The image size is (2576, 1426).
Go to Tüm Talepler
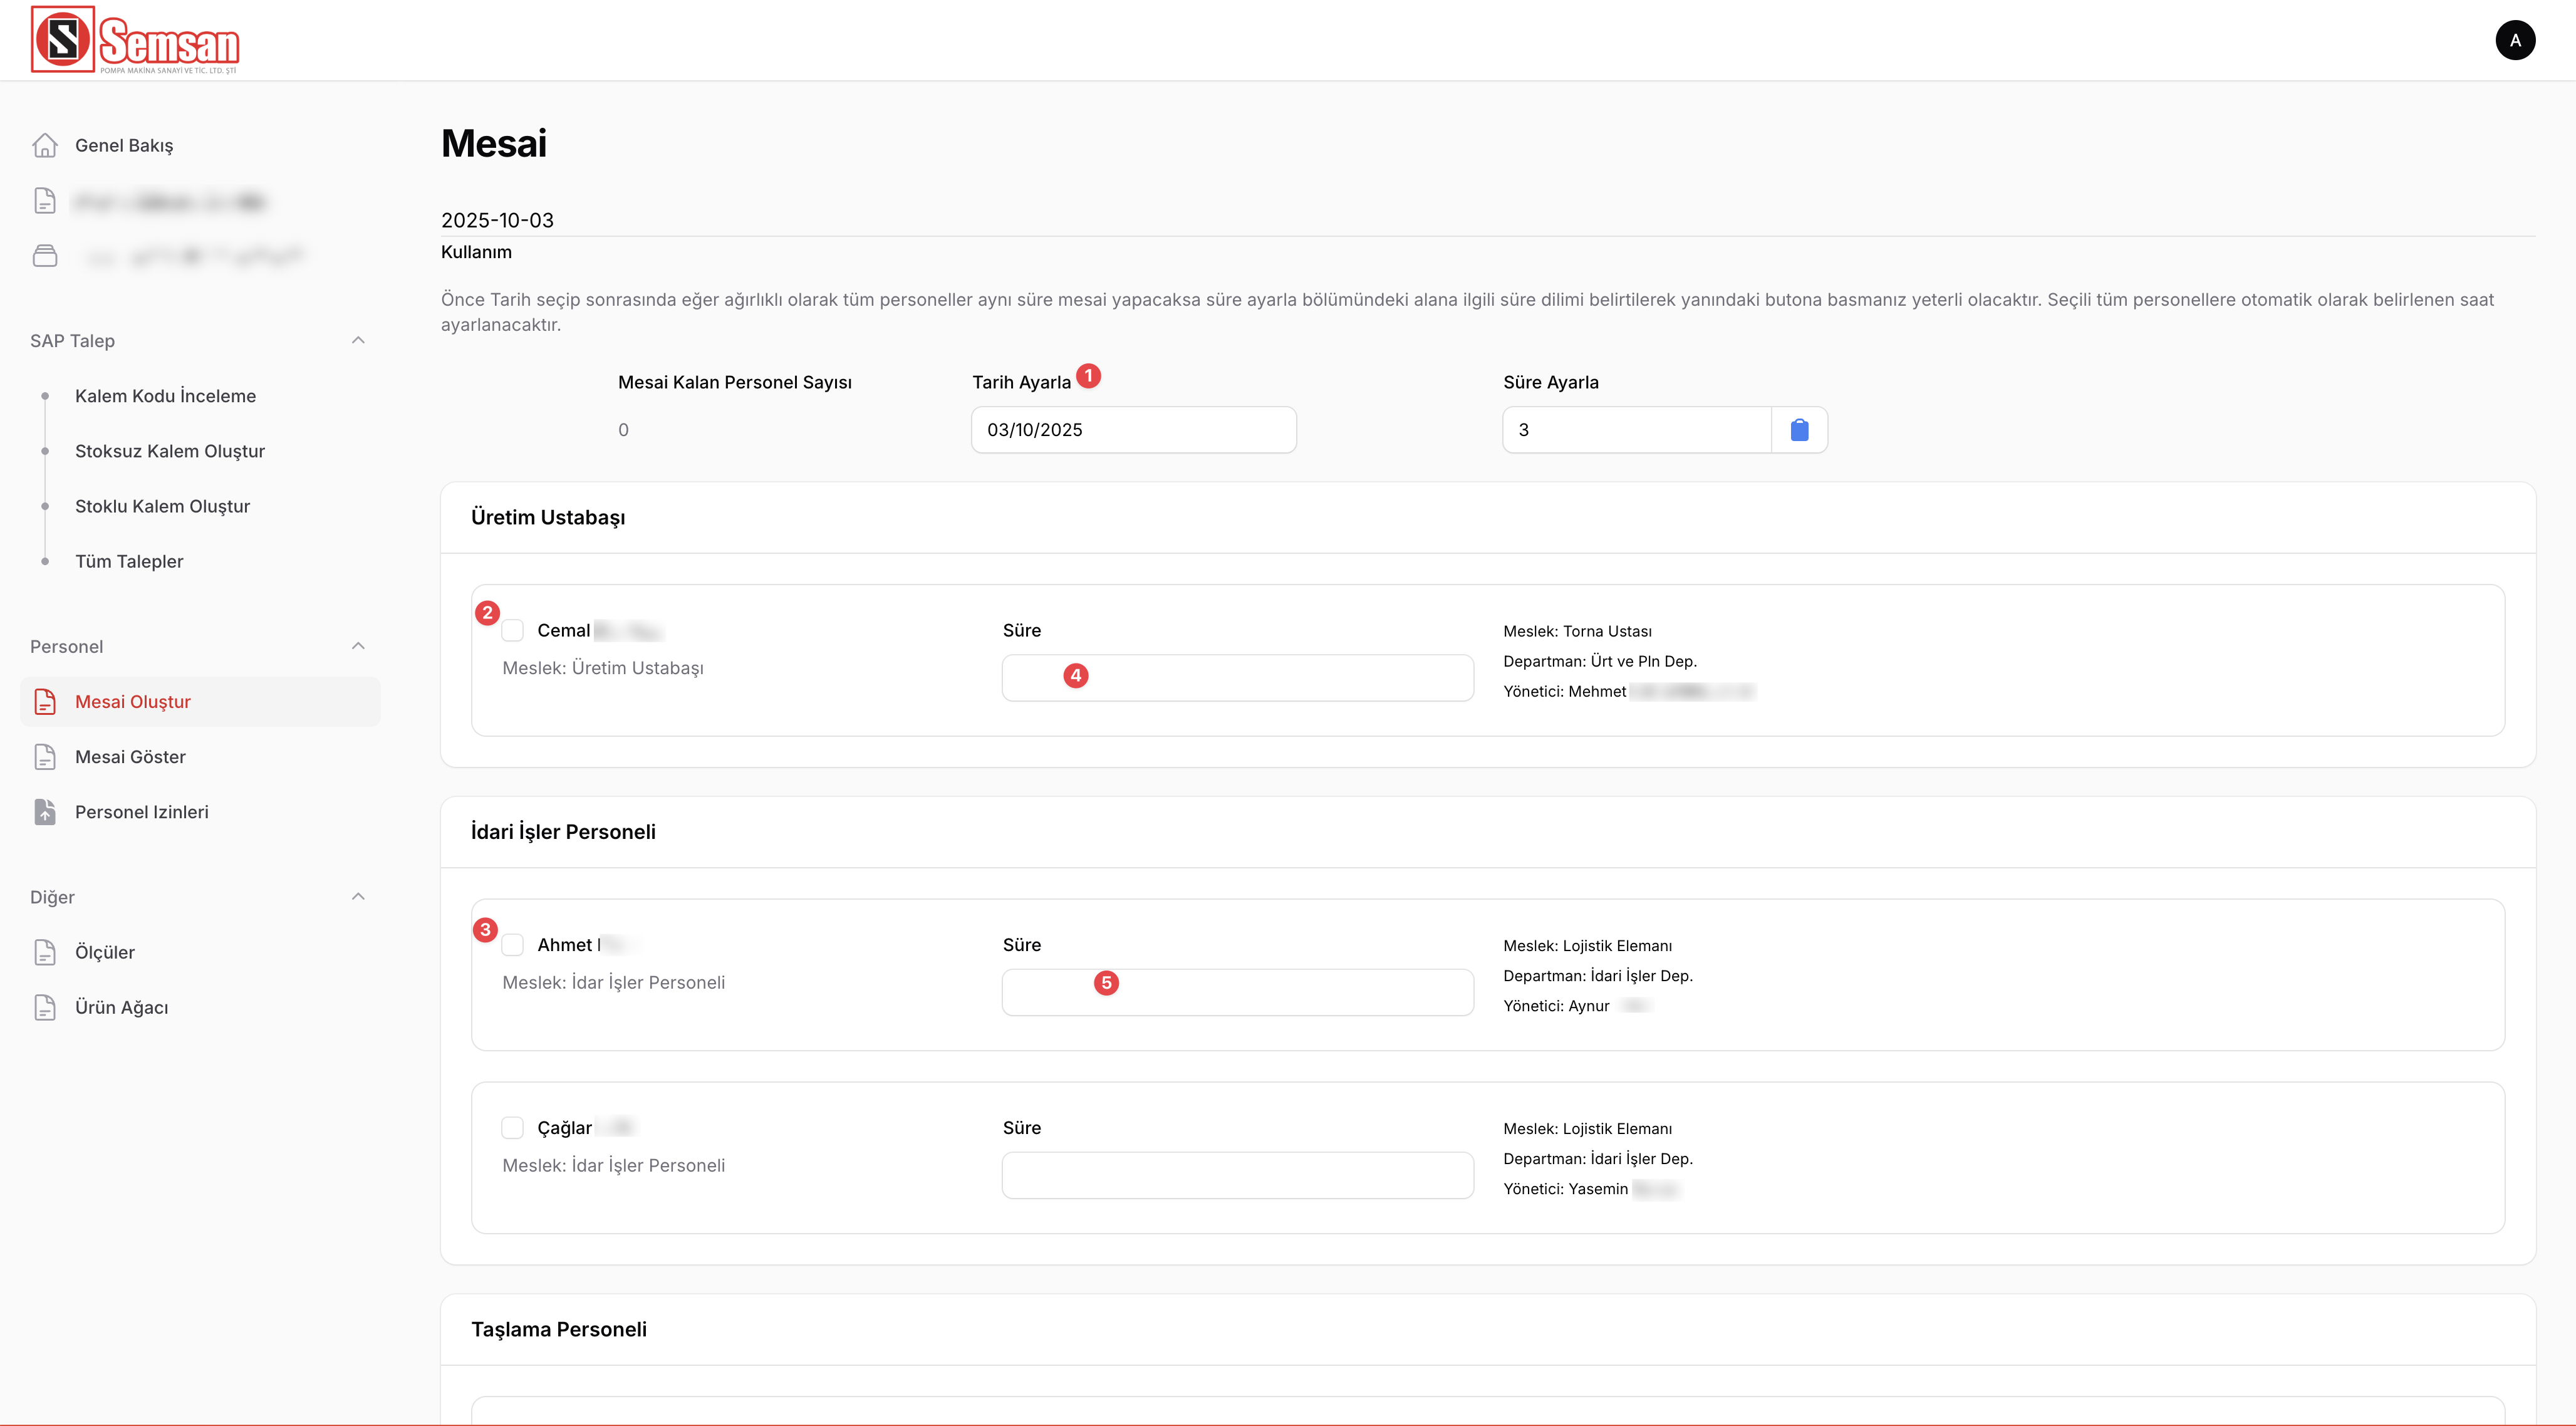coord(129,561)
